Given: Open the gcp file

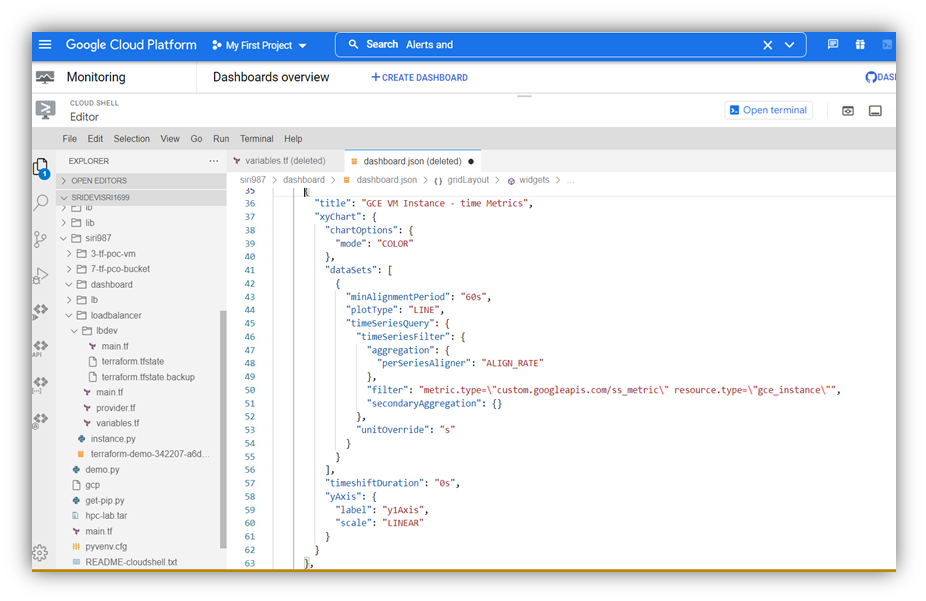Looking at the screenshot, I should pyautogui.click(x=93, y=485).
